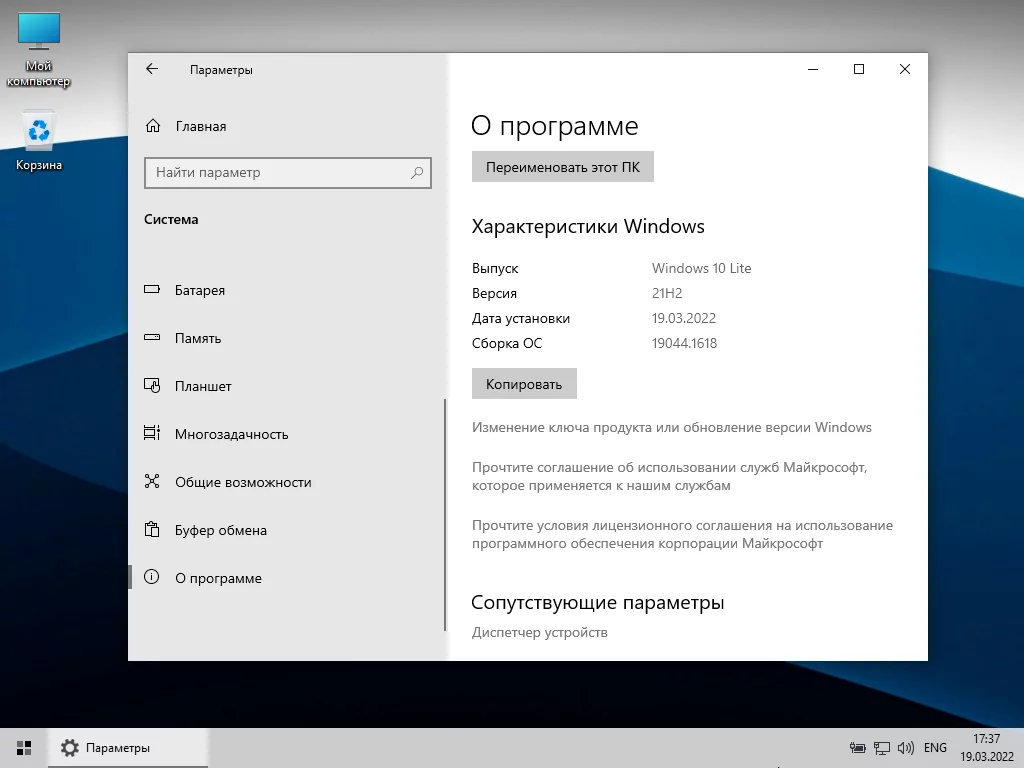Viewport: 1024px width, 768px height.
Task: Click the gear icon in taskbar
Action: pyautogui.click(x=69, y=748)
